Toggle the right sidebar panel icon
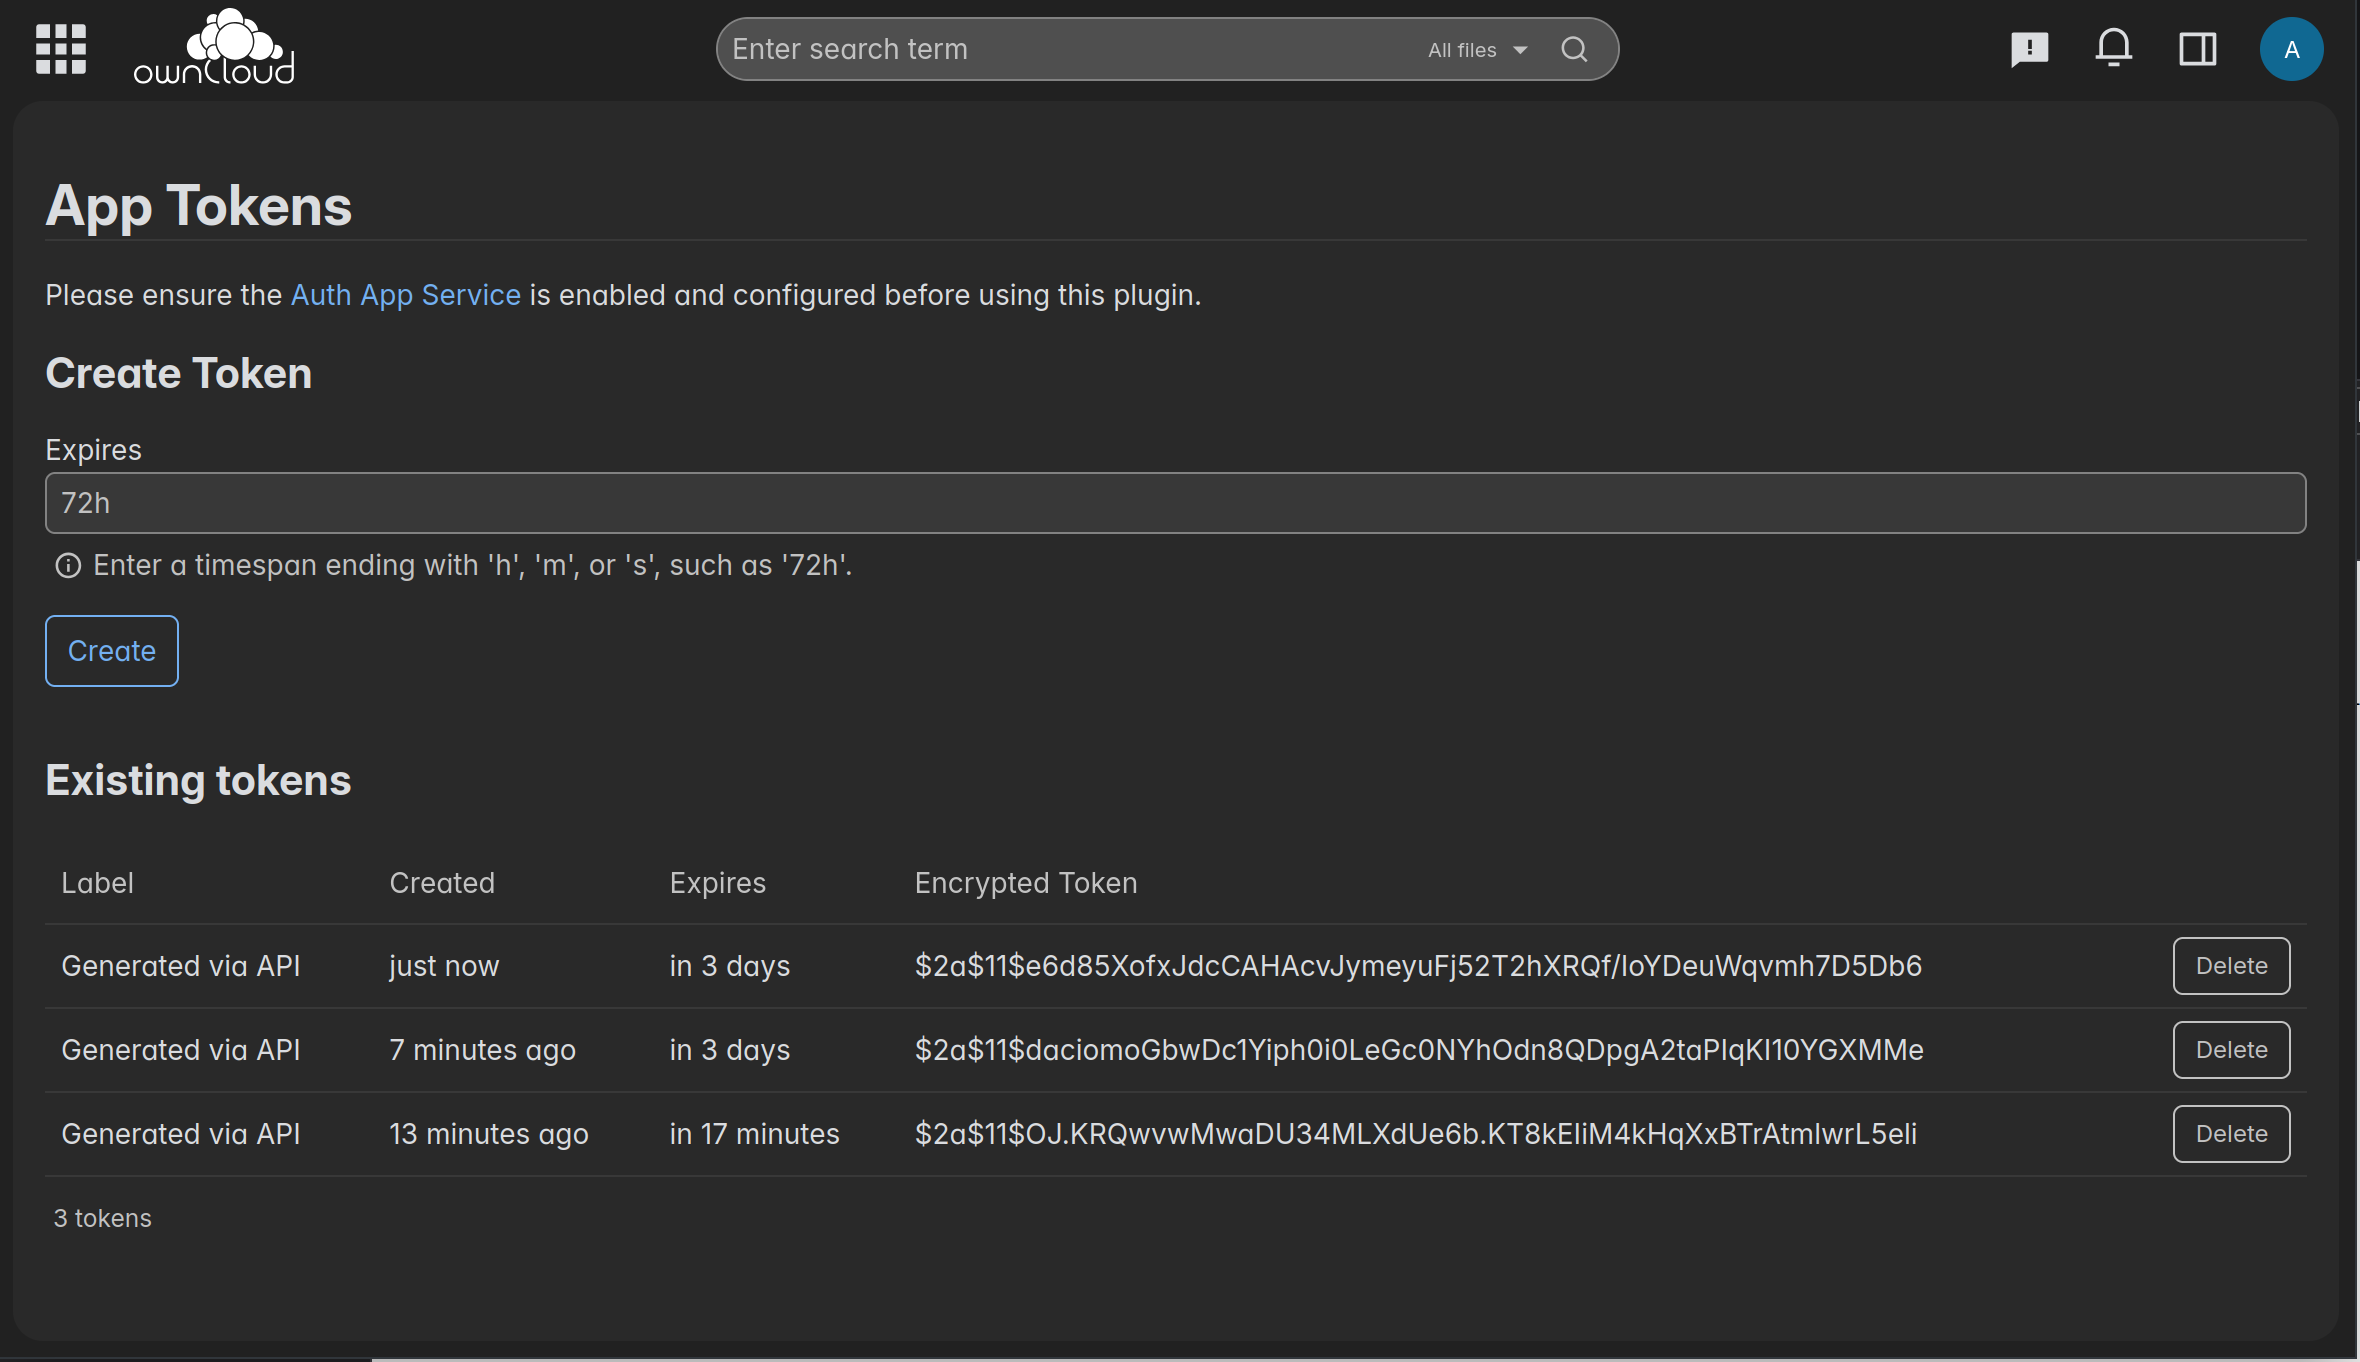The height and width of the screenshot is (1362, 2360). pos(2197,49)
